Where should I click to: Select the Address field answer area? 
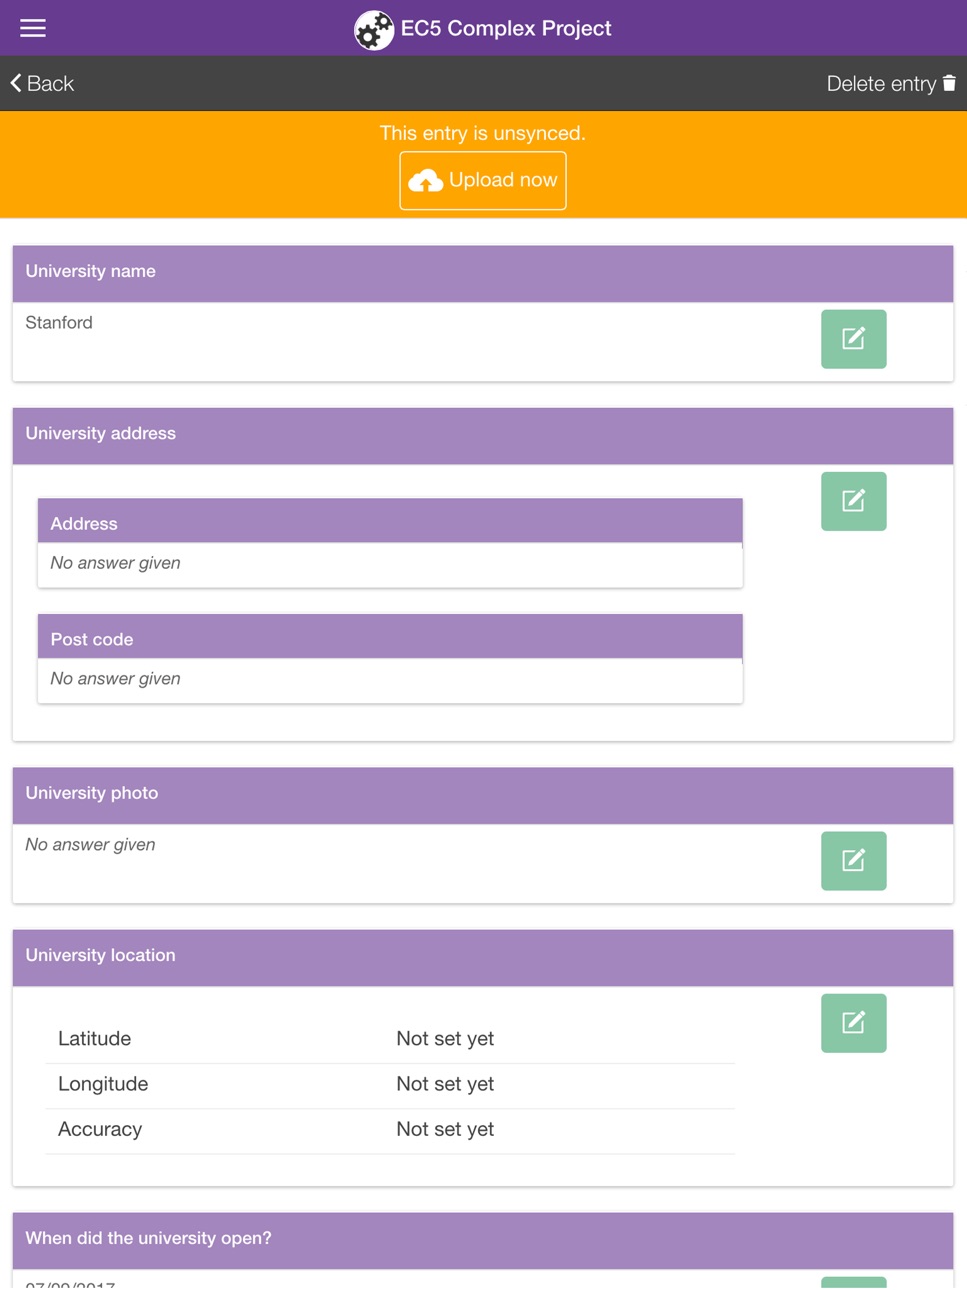pyautogui.click(x=390, y=564)
